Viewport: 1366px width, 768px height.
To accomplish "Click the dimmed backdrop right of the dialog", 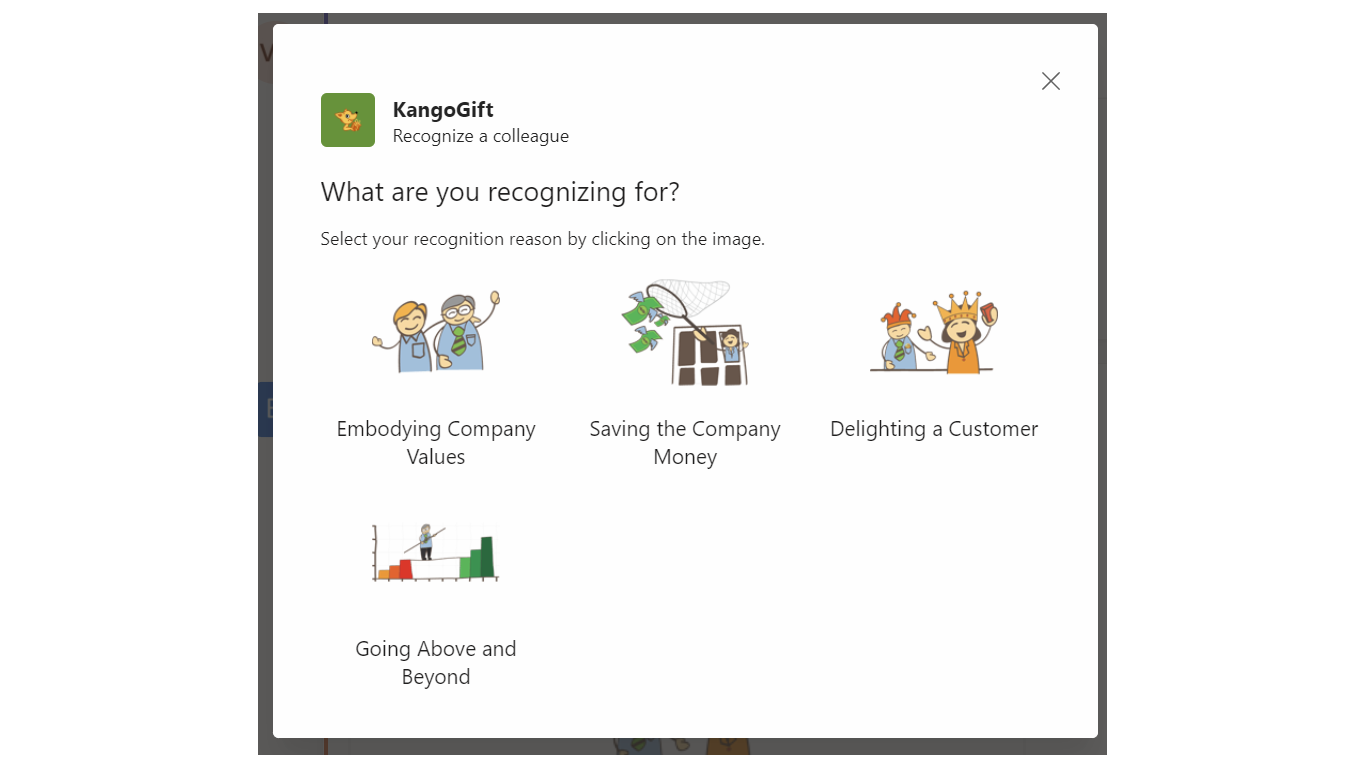I will pyautogui.click(x=1102, y=400).
